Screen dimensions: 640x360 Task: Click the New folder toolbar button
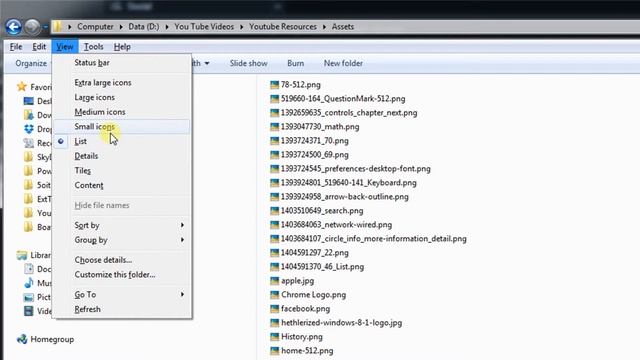(343, 63)
